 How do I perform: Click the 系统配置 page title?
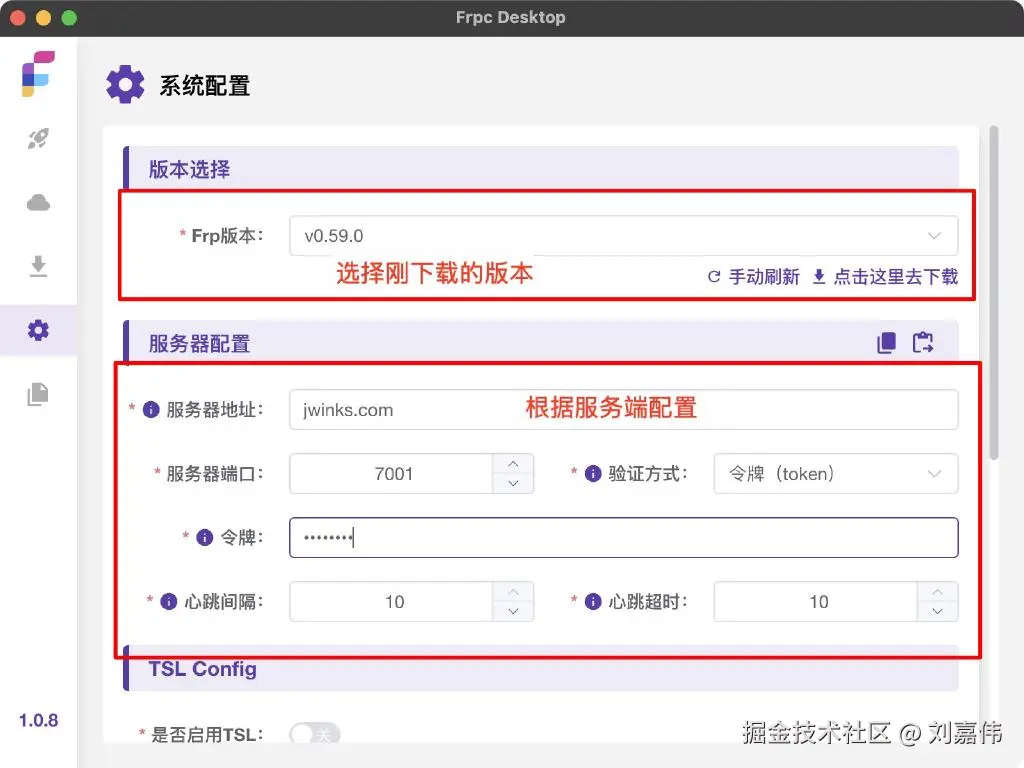click(204, 86)
